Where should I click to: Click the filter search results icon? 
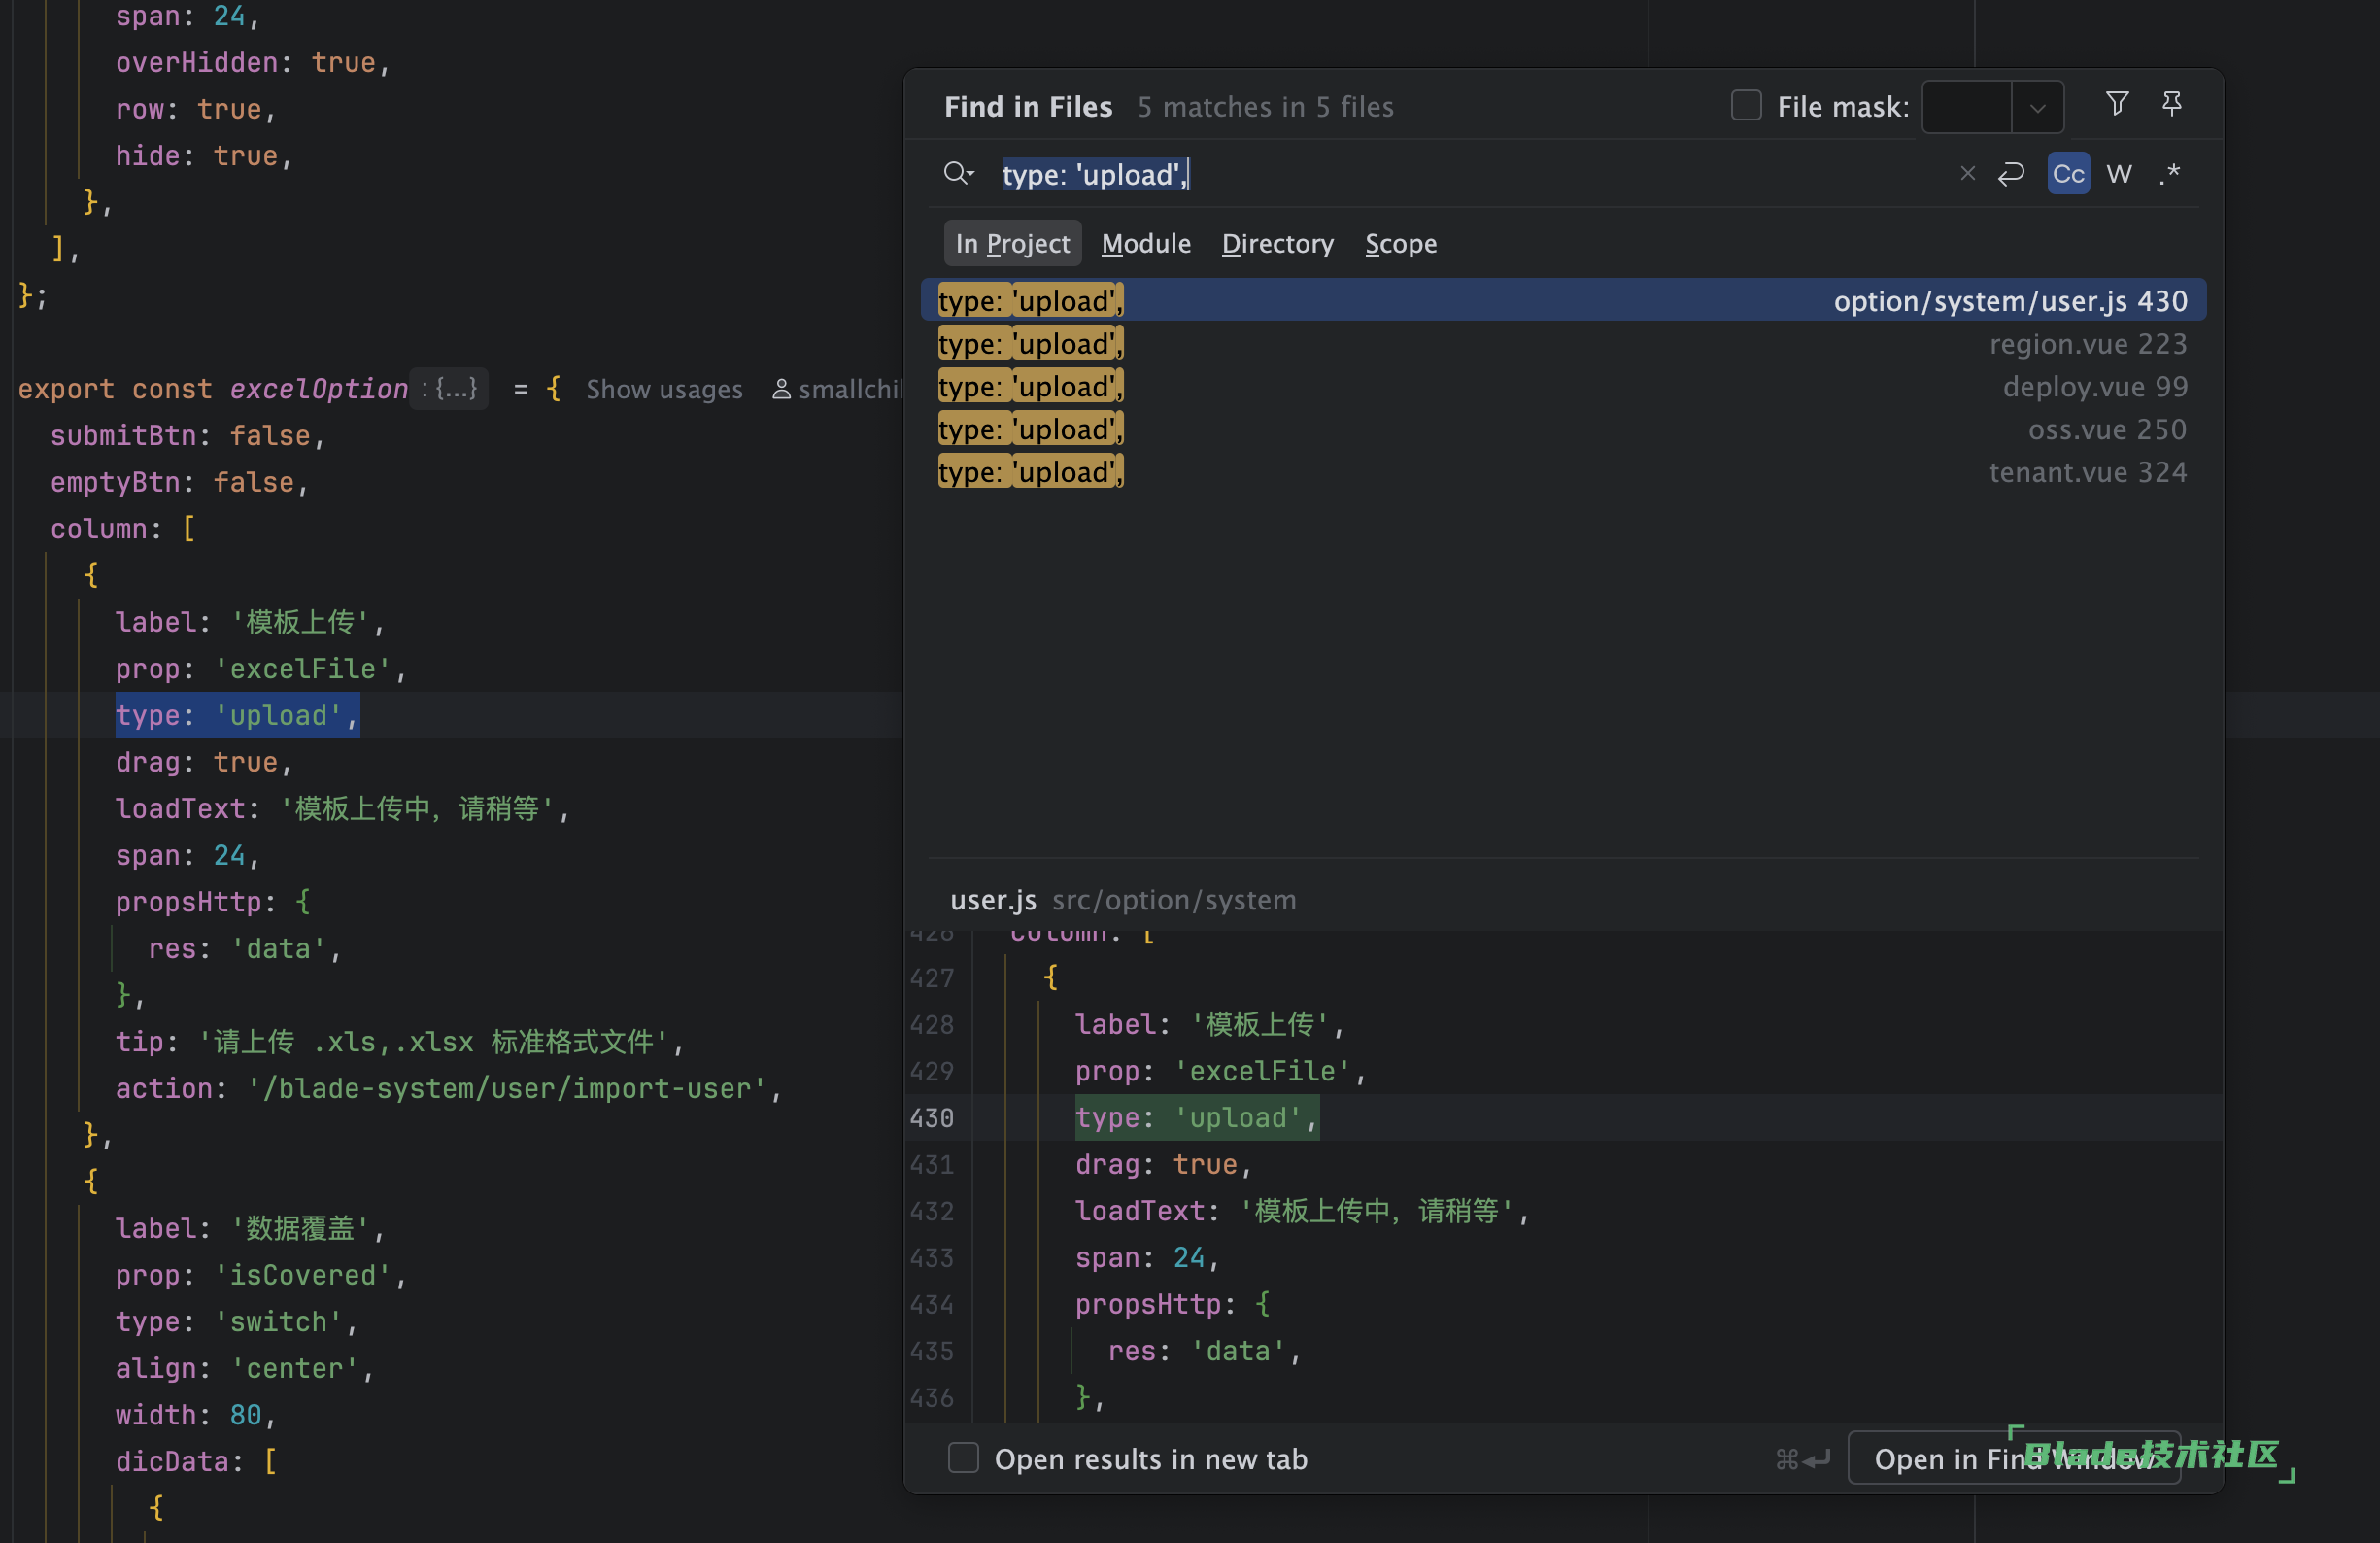(x=2116, y=104)
